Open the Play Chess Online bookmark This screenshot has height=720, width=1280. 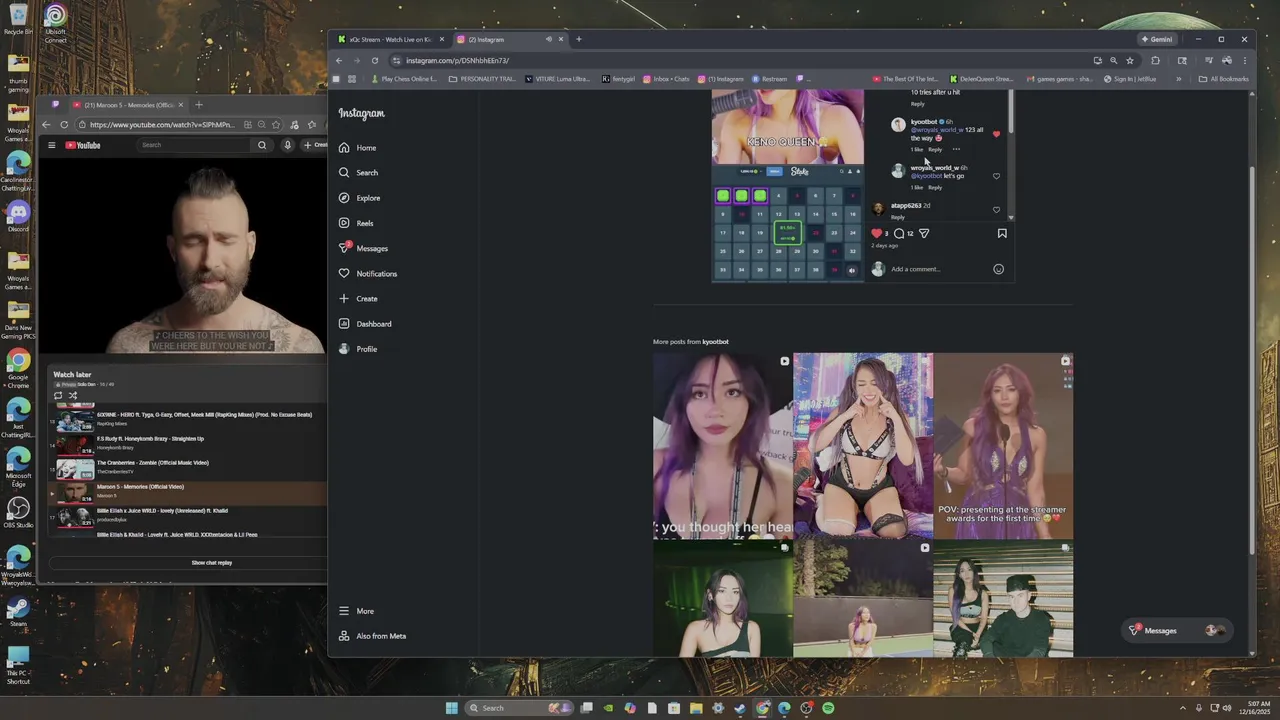[x=404, y=79]
